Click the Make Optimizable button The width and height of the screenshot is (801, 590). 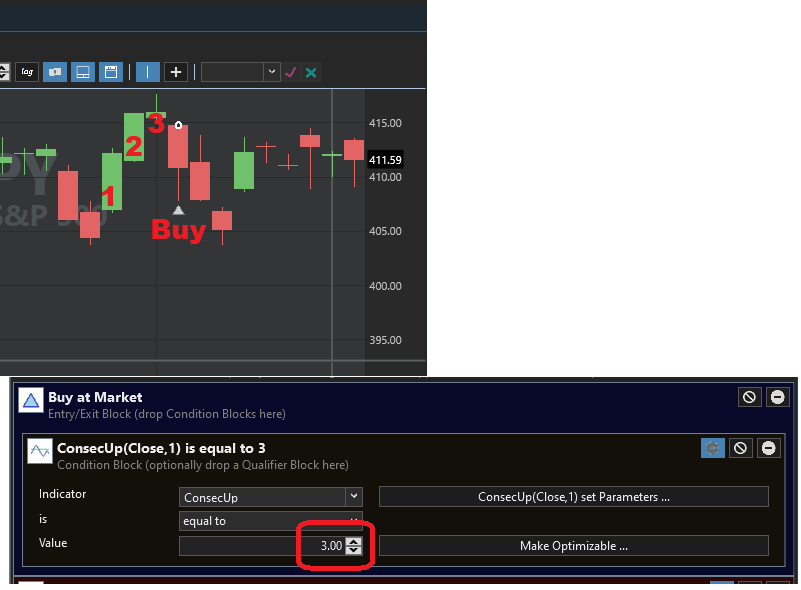click(574, 546)
